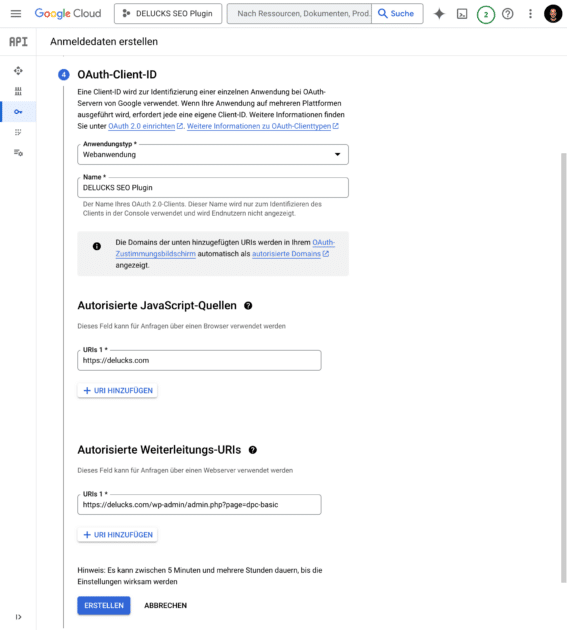Click the info icon in the domains notice
The height and width of the screenshot is (630, 567).
(97, 246)
